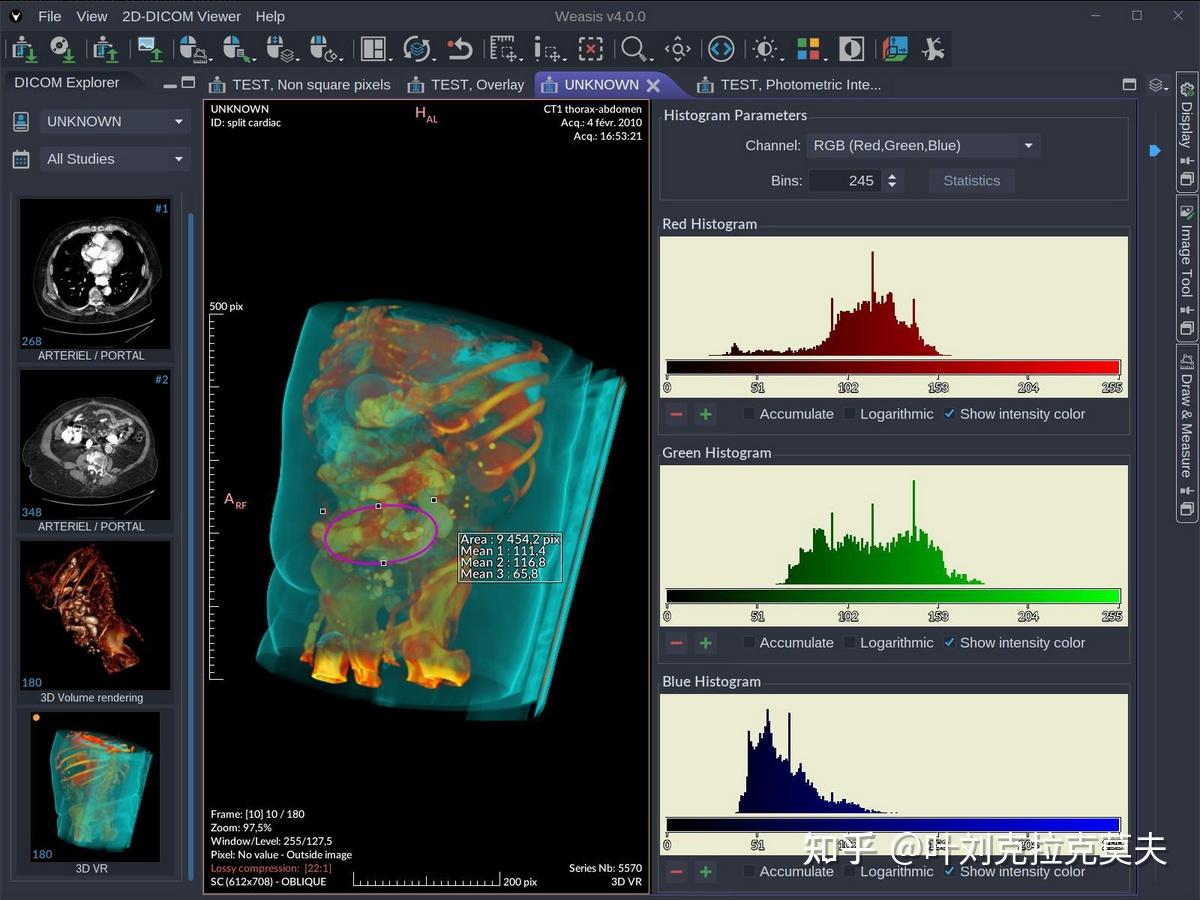Screen dimensions: 1200x900
Task: Enable Accumulate for Red Histogram
Action: pyautogui.click(x=749, y=414)
